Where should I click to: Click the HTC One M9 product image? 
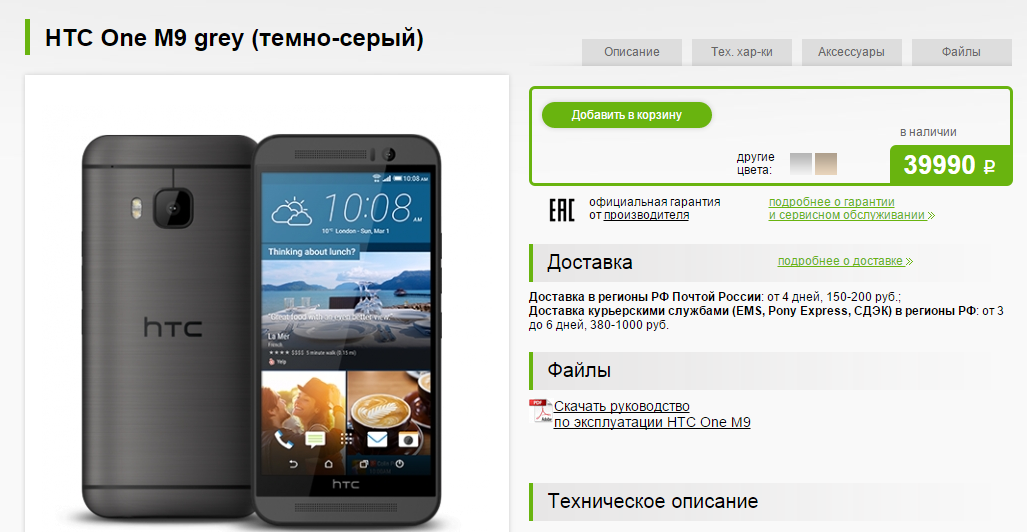[262, 328]
